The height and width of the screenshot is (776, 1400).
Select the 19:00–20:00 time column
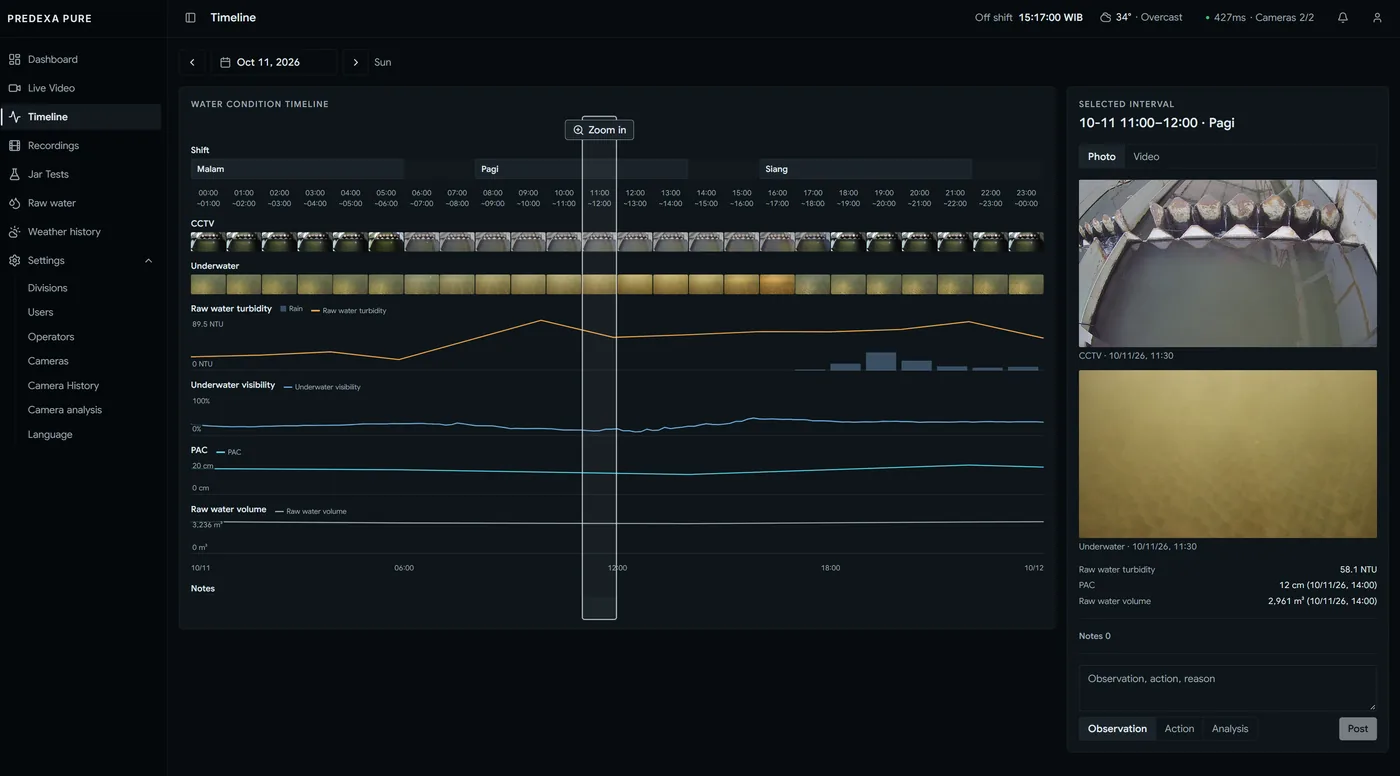point(884,198)
